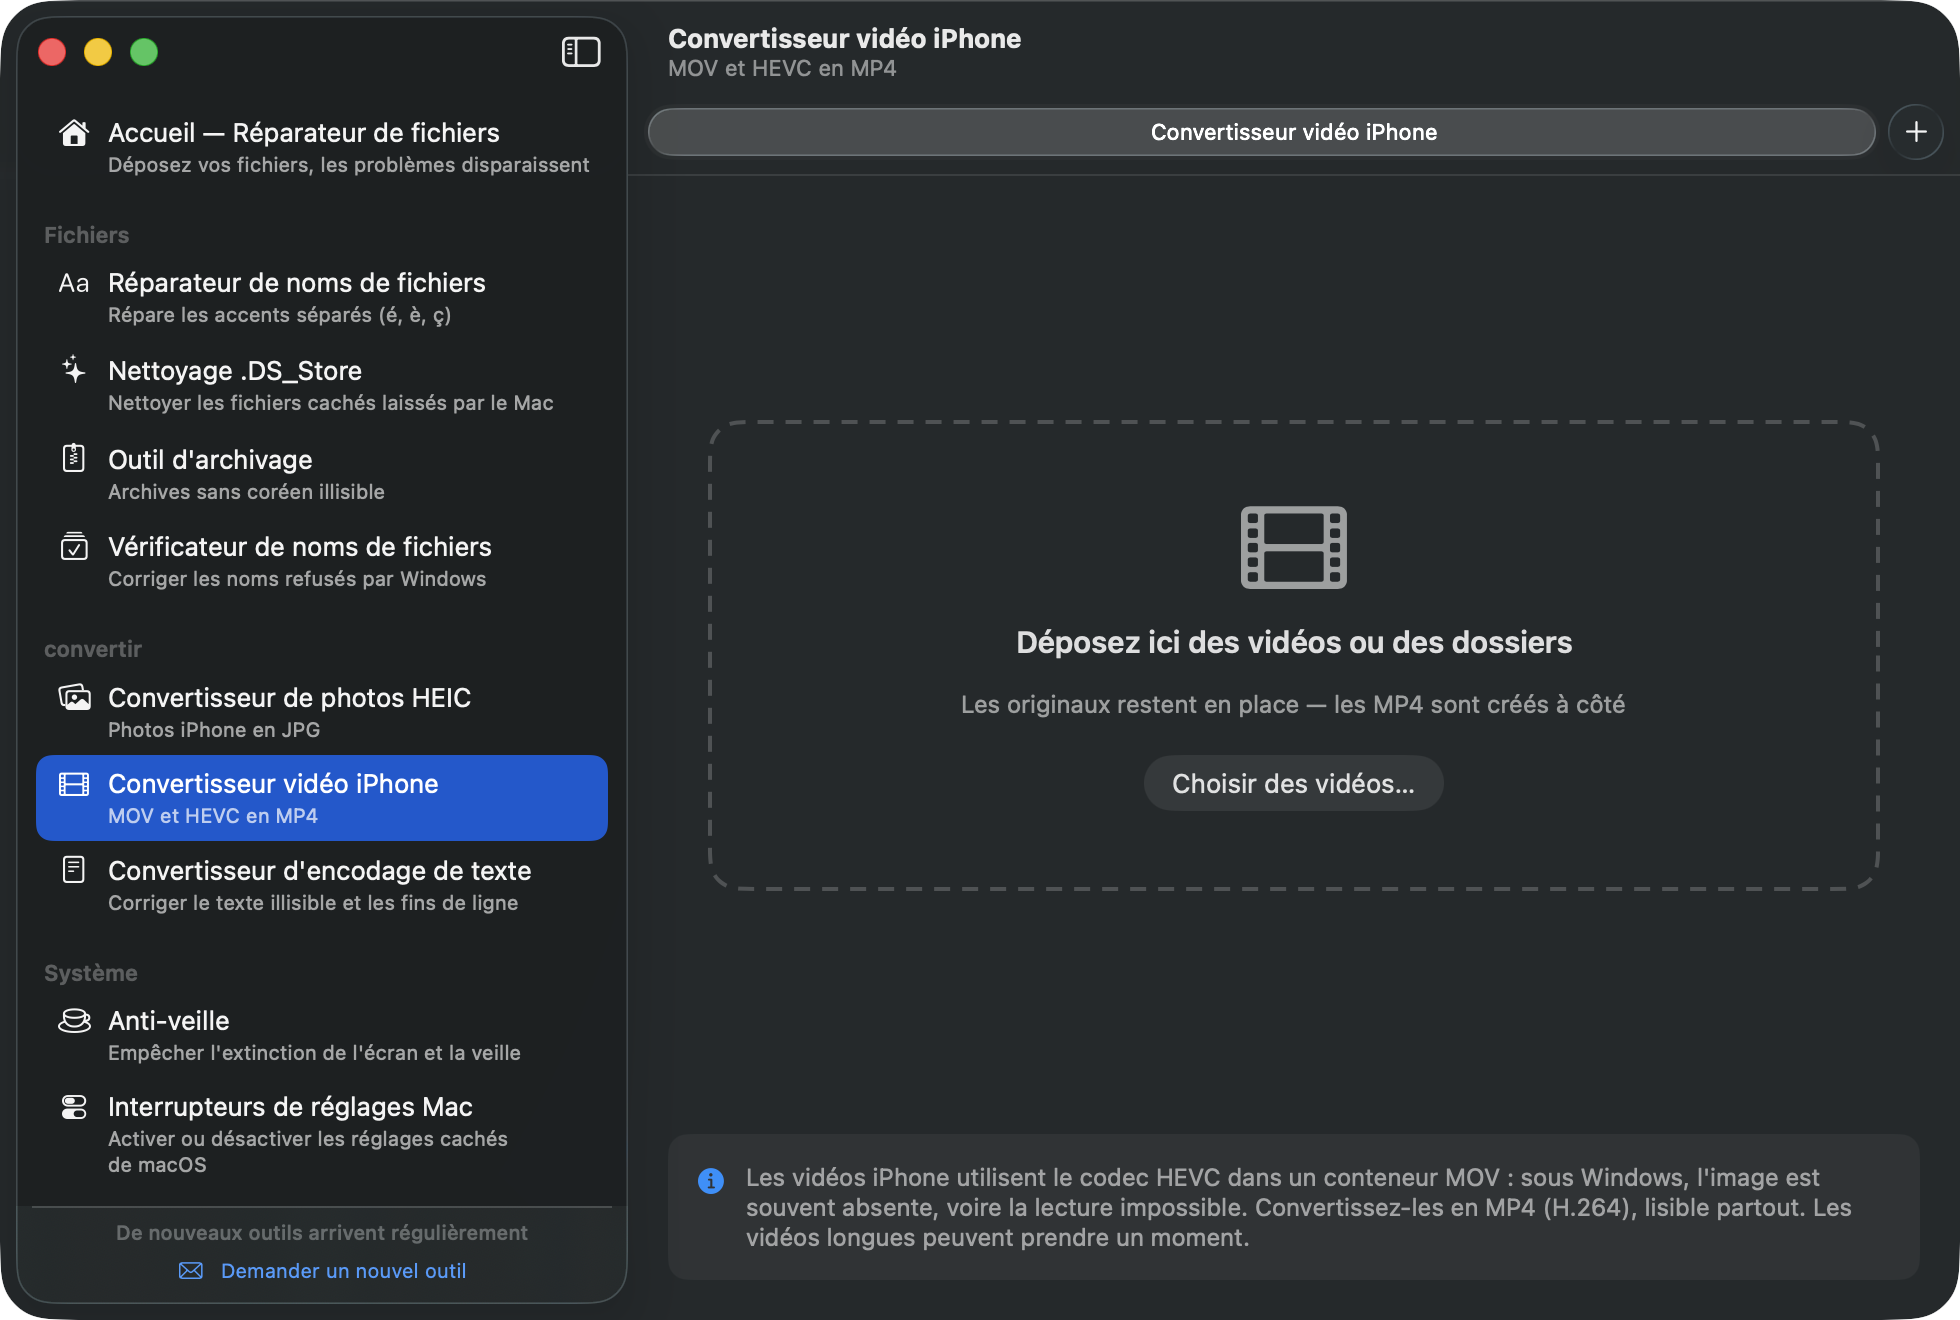Open the Anti-veille tool

pos(322,1036)
